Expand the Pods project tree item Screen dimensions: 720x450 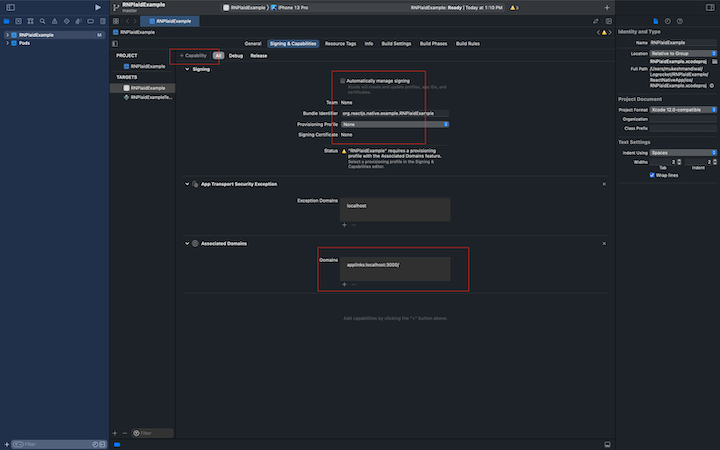click(7, 43)
